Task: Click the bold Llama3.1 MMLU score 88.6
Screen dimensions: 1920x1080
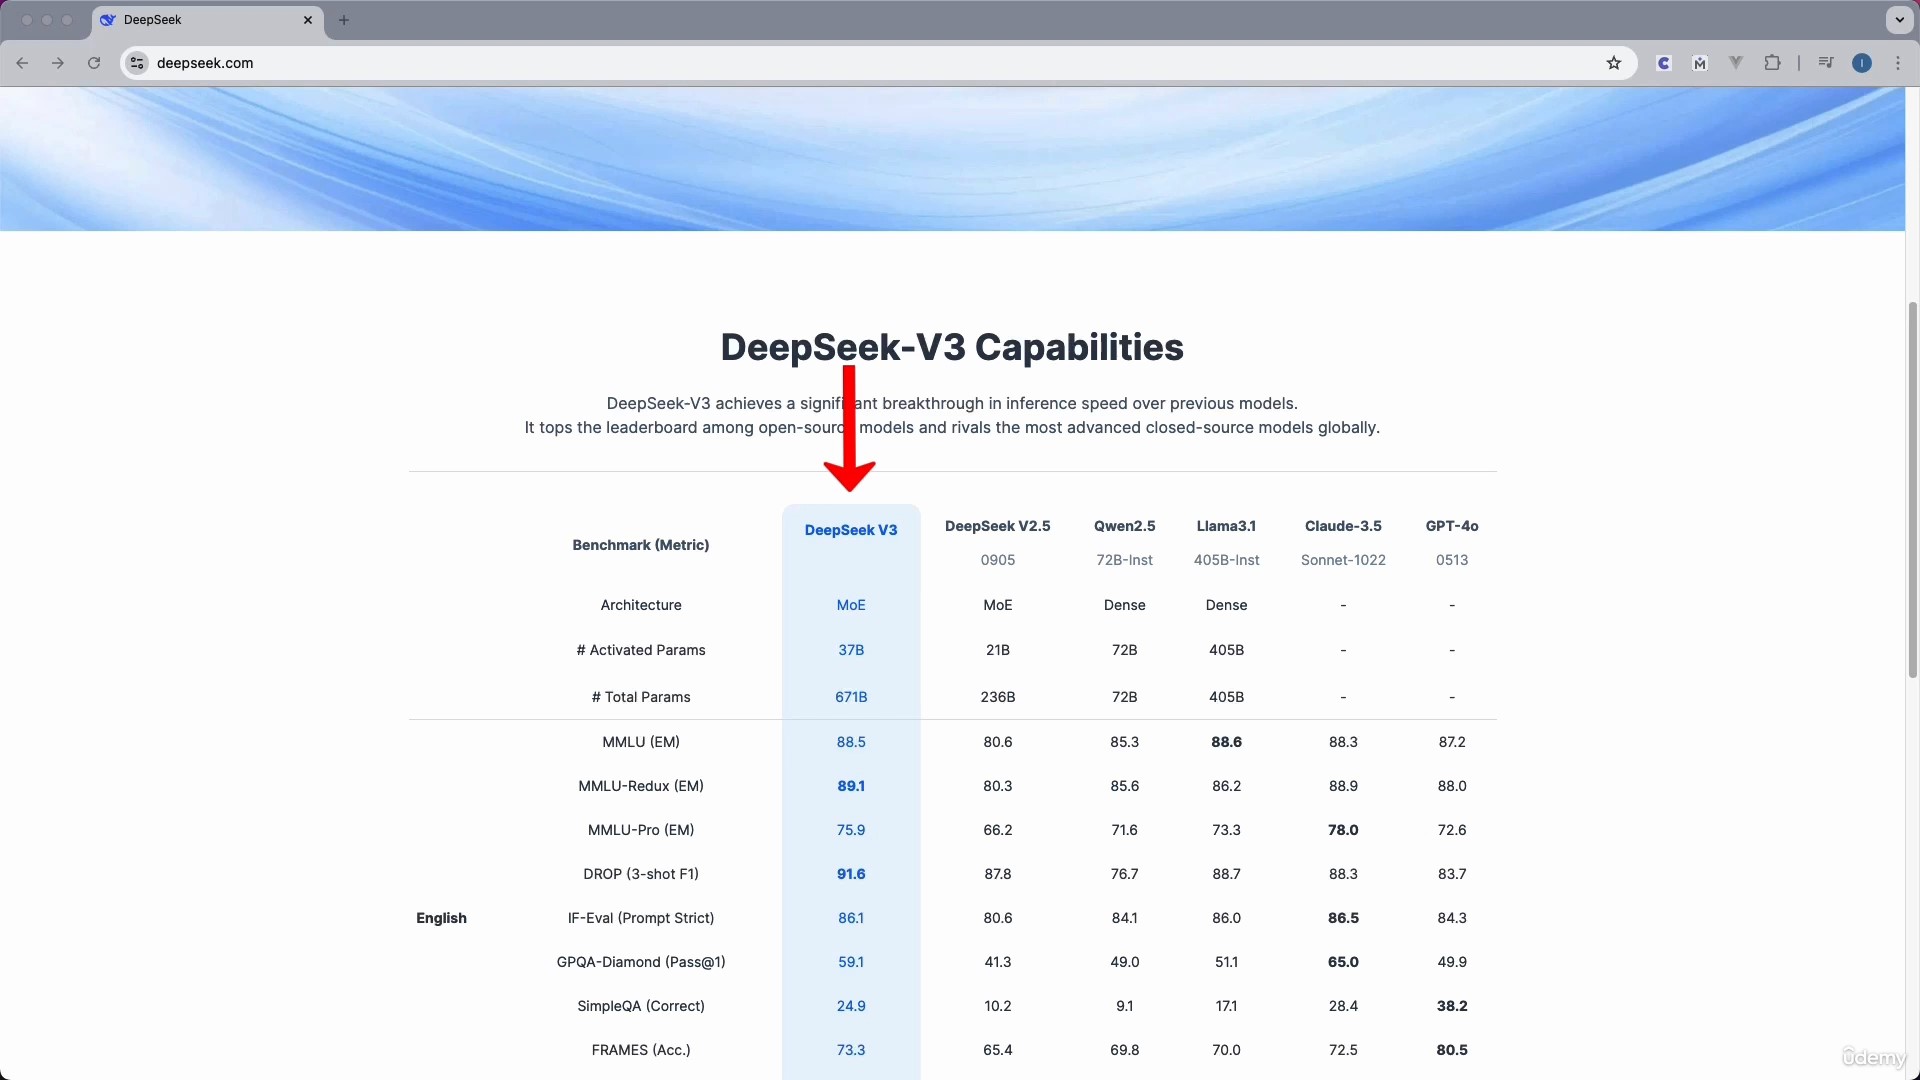Action: (x=1226, y=742)
